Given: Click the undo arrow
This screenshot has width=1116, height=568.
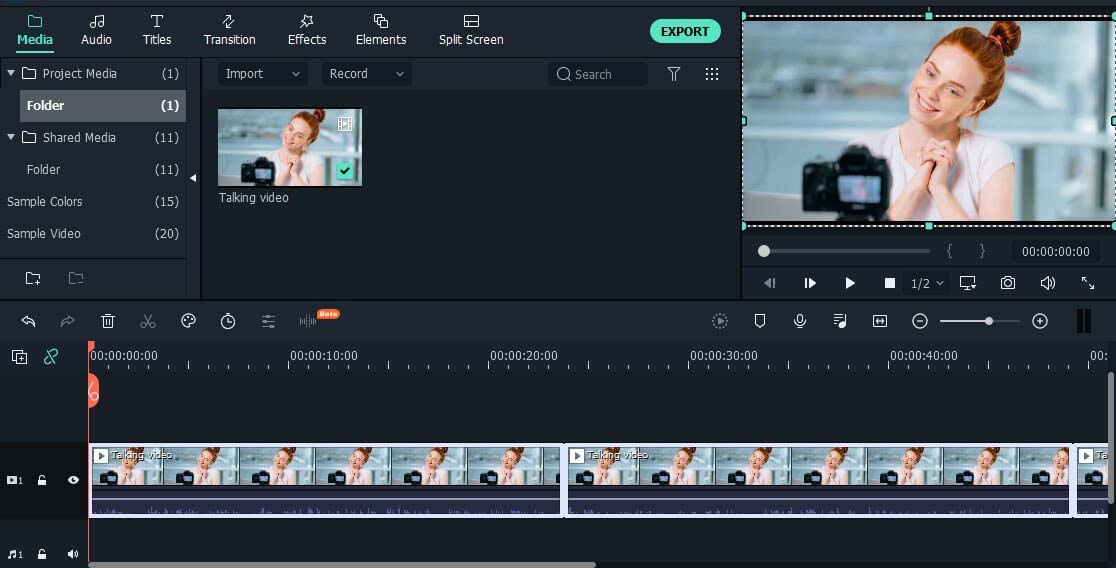Looking at the screenshot, I should 28,321.
